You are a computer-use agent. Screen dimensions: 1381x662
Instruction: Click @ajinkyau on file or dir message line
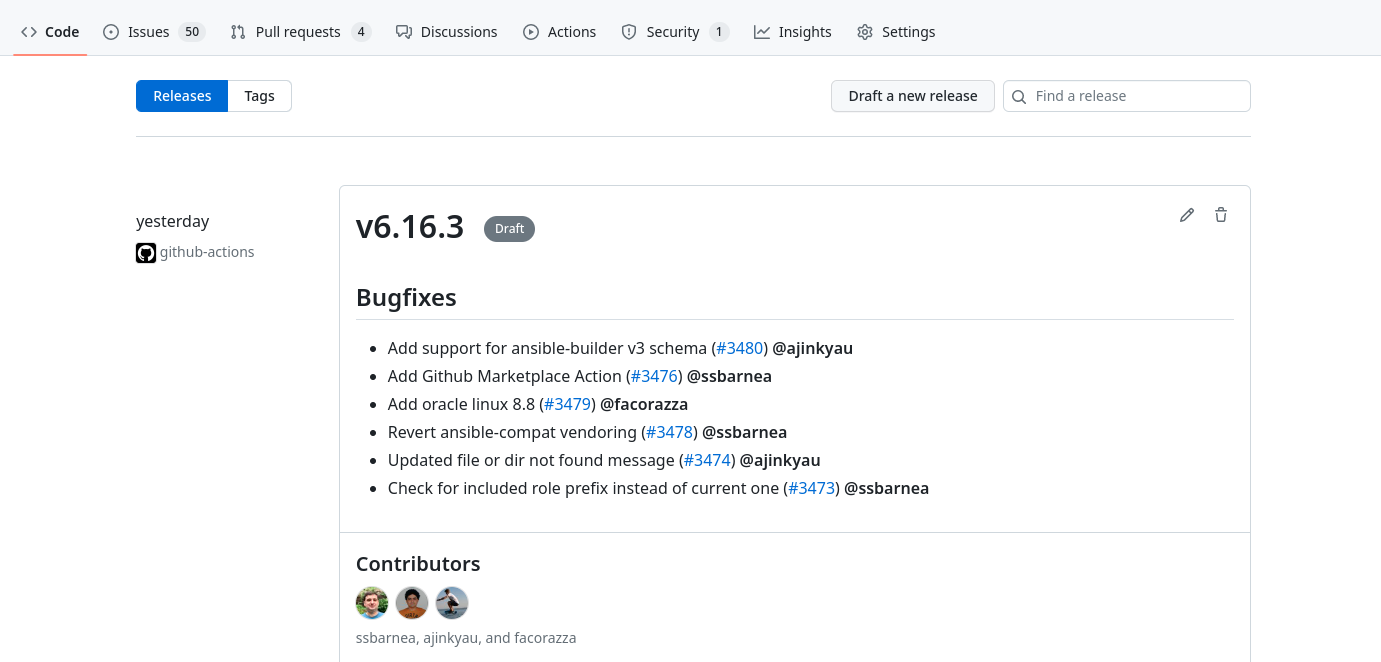(780, 460)
